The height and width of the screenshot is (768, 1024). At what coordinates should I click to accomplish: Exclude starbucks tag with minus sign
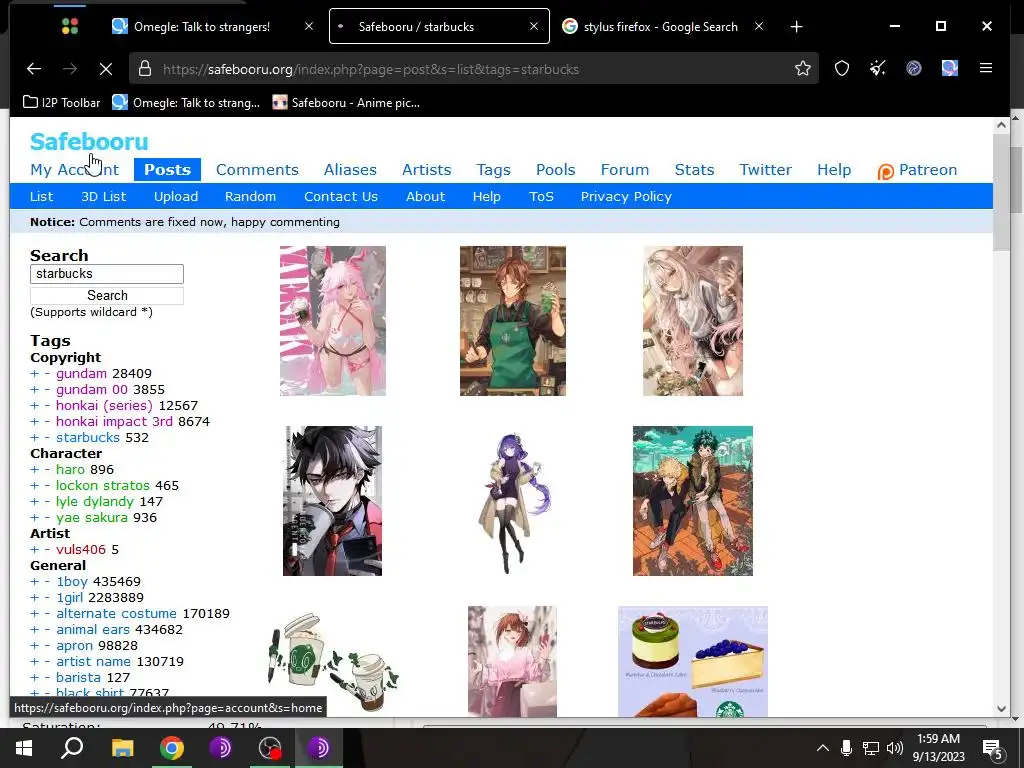coord(47,438)
